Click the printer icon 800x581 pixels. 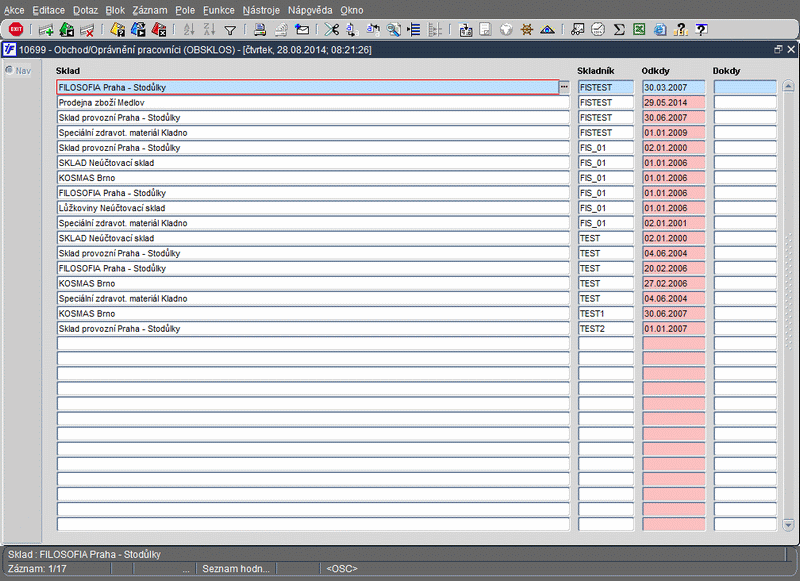(260, 30)
